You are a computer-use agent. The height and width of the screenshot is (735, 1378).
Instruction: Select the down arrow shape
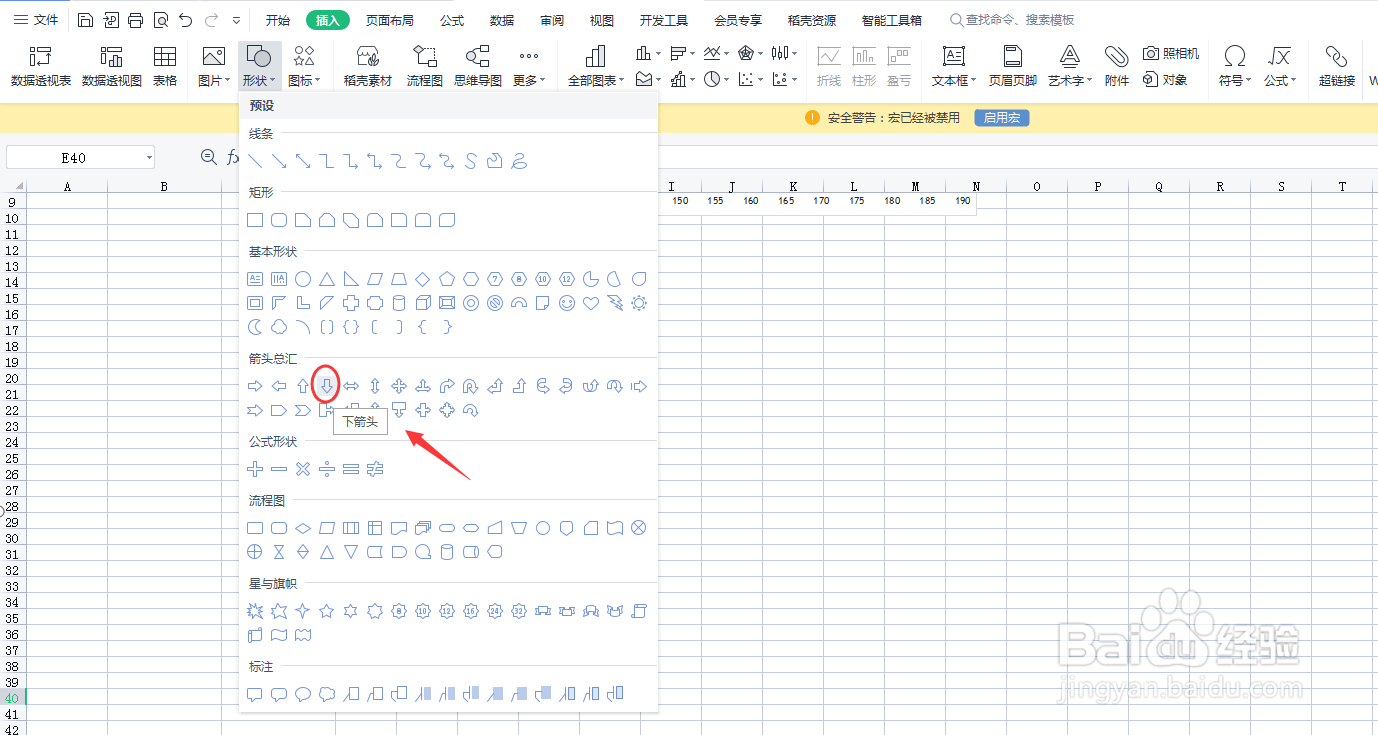pyautogui.click(x=326, y=386)
